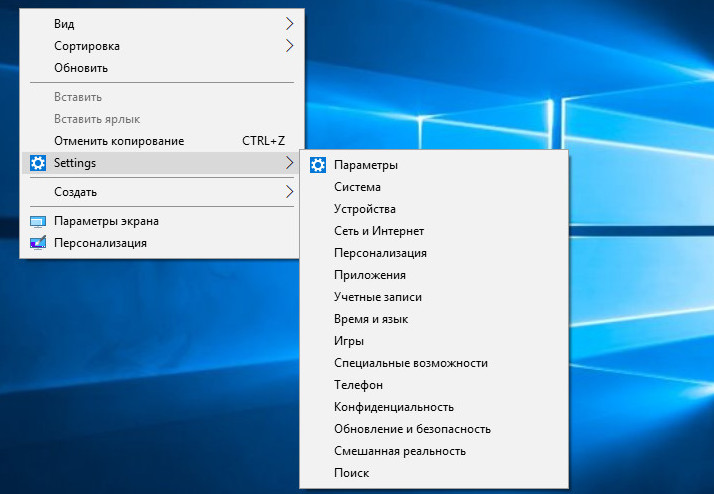
Task: Open Параметры экрана from context menu
Action: click(x=160, y=221)
